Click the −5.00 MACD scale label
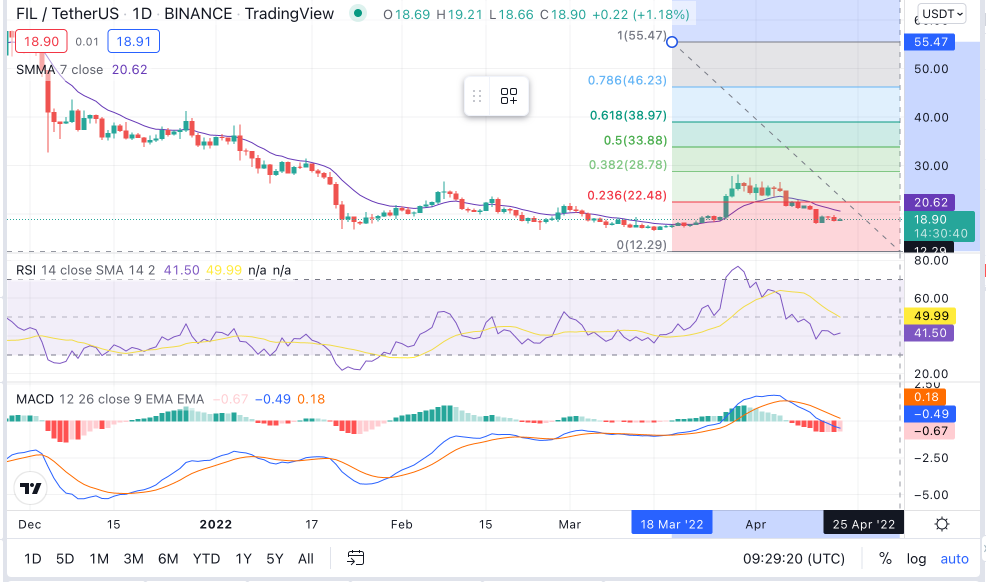 [931, 495]
